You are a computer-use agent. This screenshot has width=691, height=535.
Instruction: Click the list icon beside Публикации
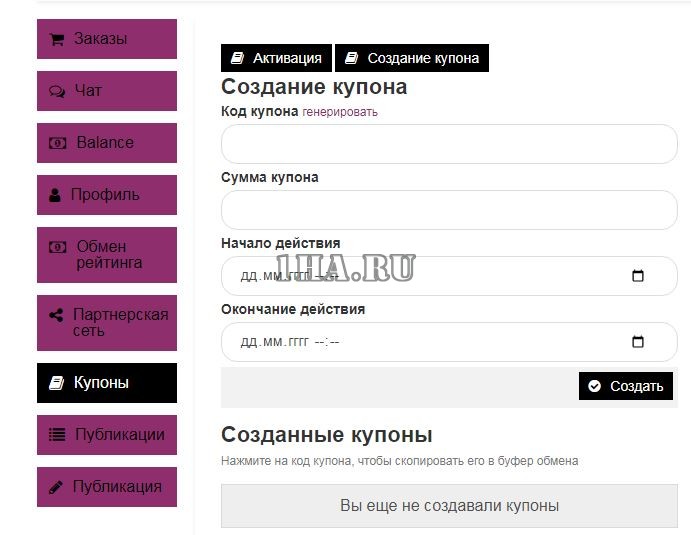click(x=57, y=435)
